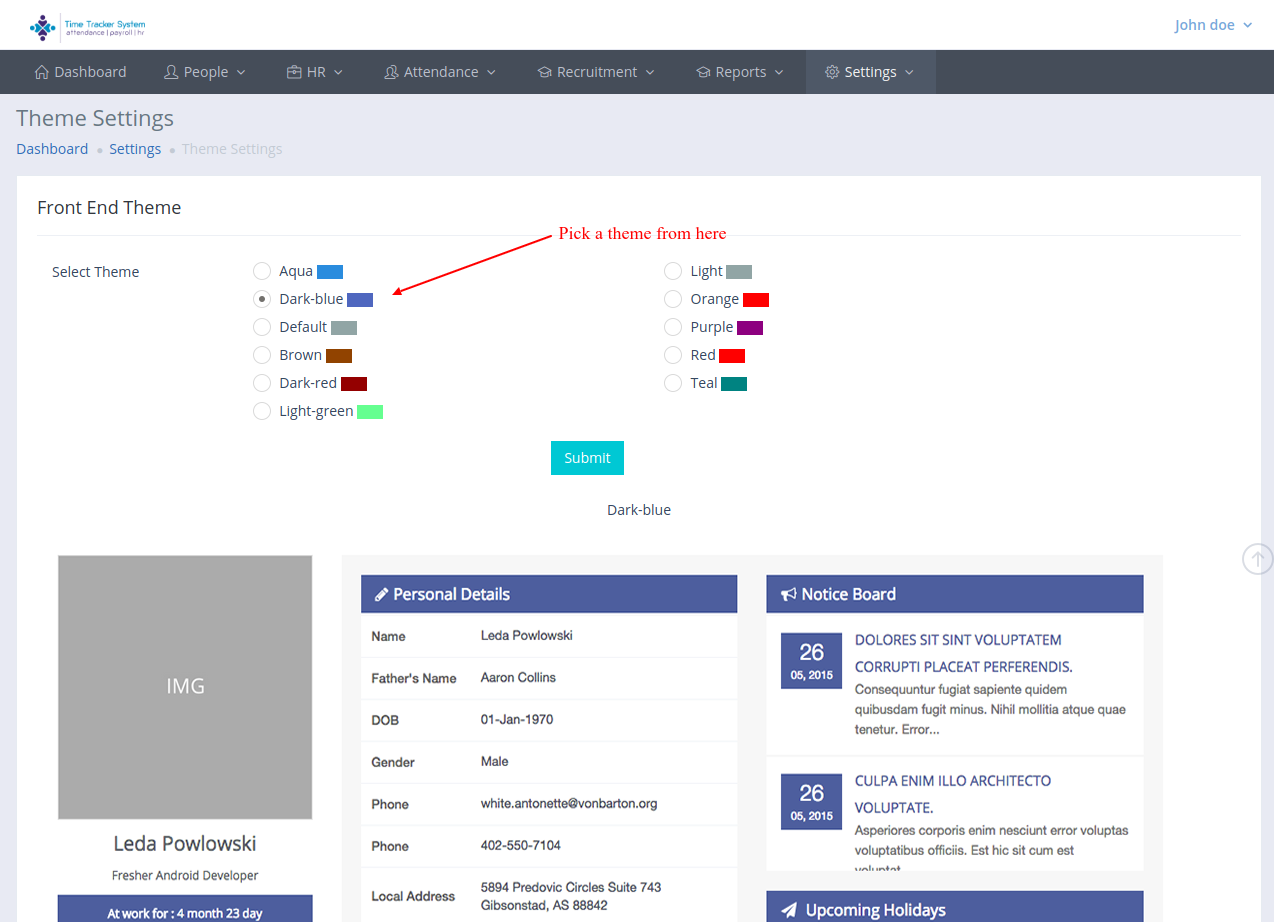Click the scroll-to-top arrow icon
This screenshot has height=922, width=1274.
[x=1257, y=559]
